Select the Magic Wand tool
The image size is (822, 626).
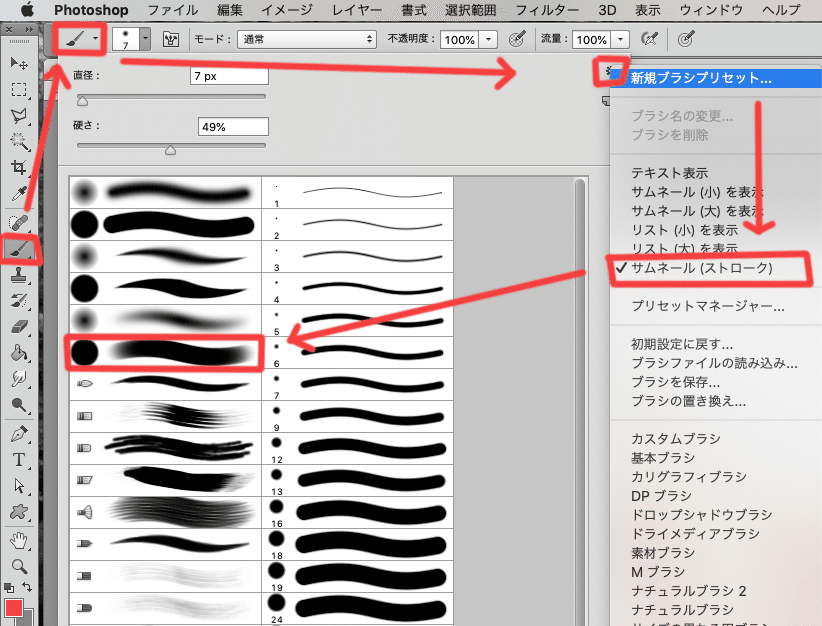(19, 141)
